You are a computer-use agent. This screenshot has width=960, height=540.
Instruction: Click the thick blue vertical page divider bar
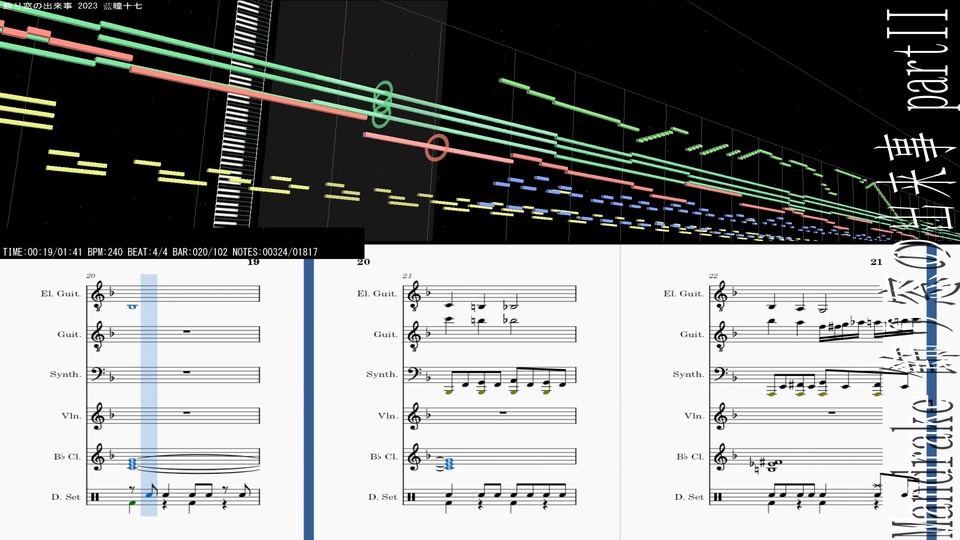[309, 399]
